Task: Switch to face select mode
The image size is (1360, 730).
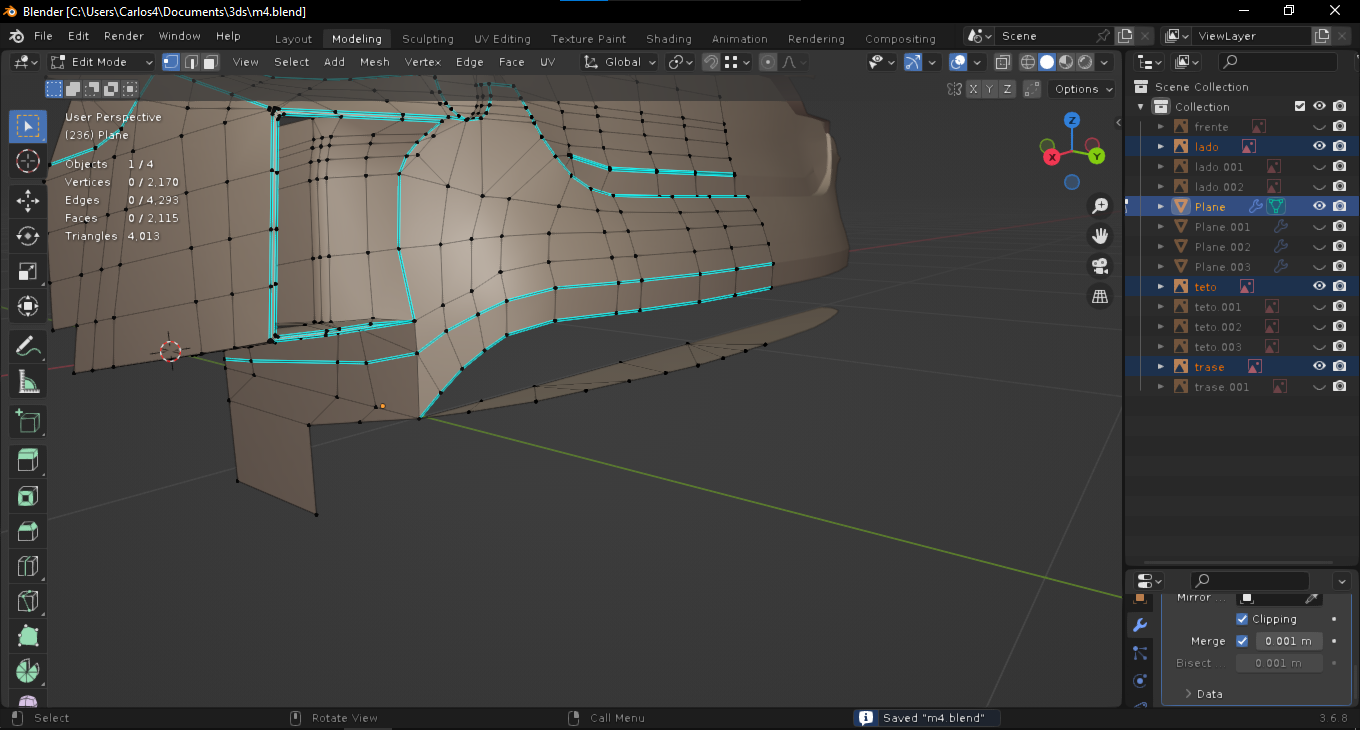Action: click(x=210, y=62)
